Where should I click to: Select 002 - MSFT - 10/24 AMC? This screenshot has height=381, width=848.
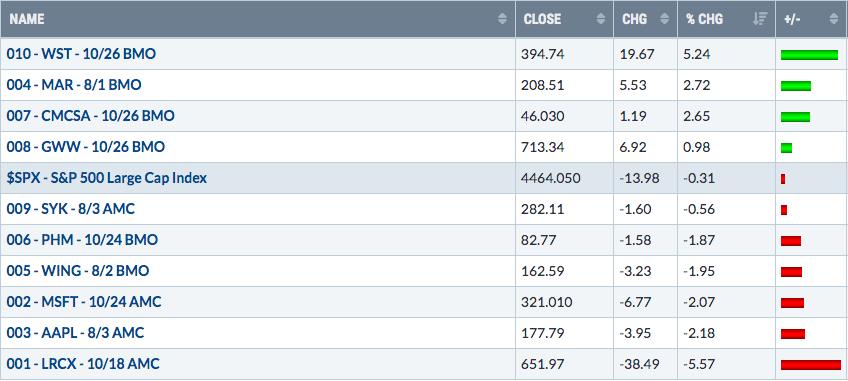(84, 301)
